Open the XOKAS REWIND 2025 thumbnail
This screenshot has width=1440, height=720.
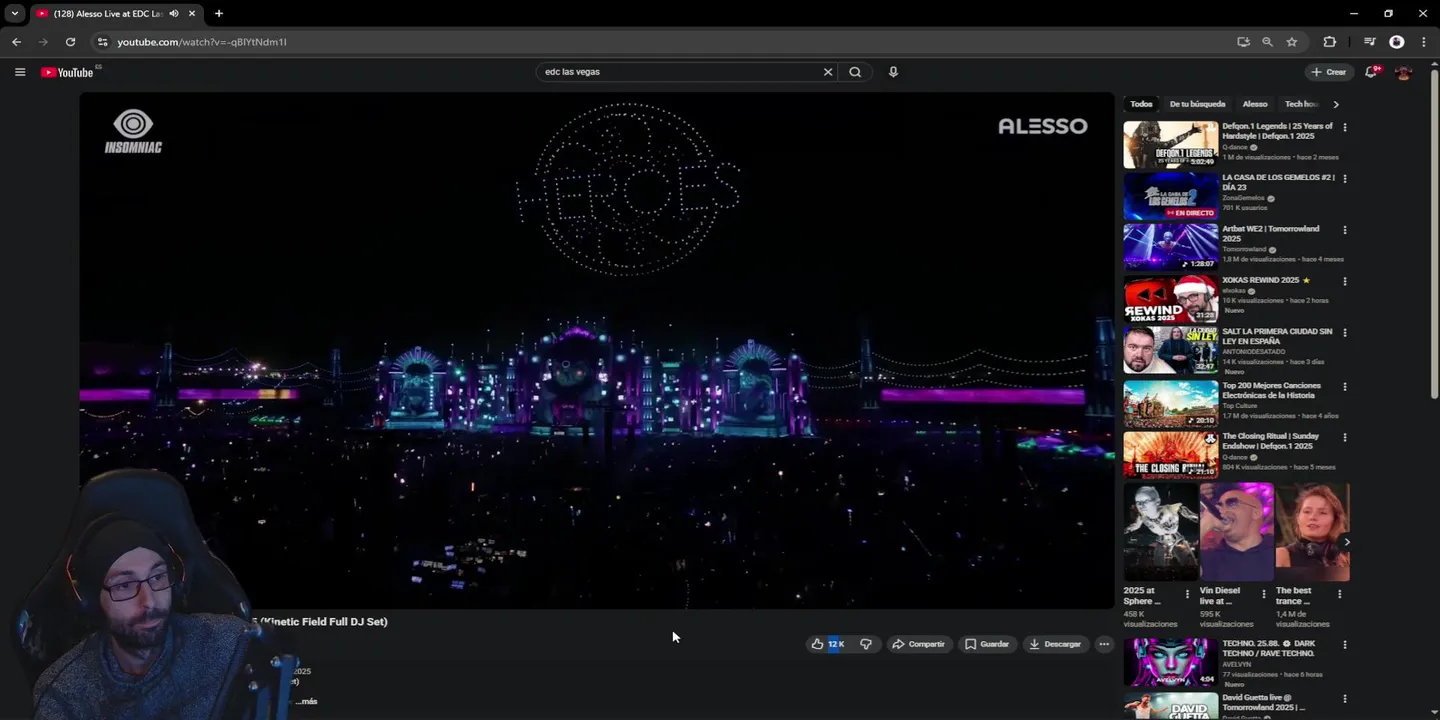click(1171, 298)
